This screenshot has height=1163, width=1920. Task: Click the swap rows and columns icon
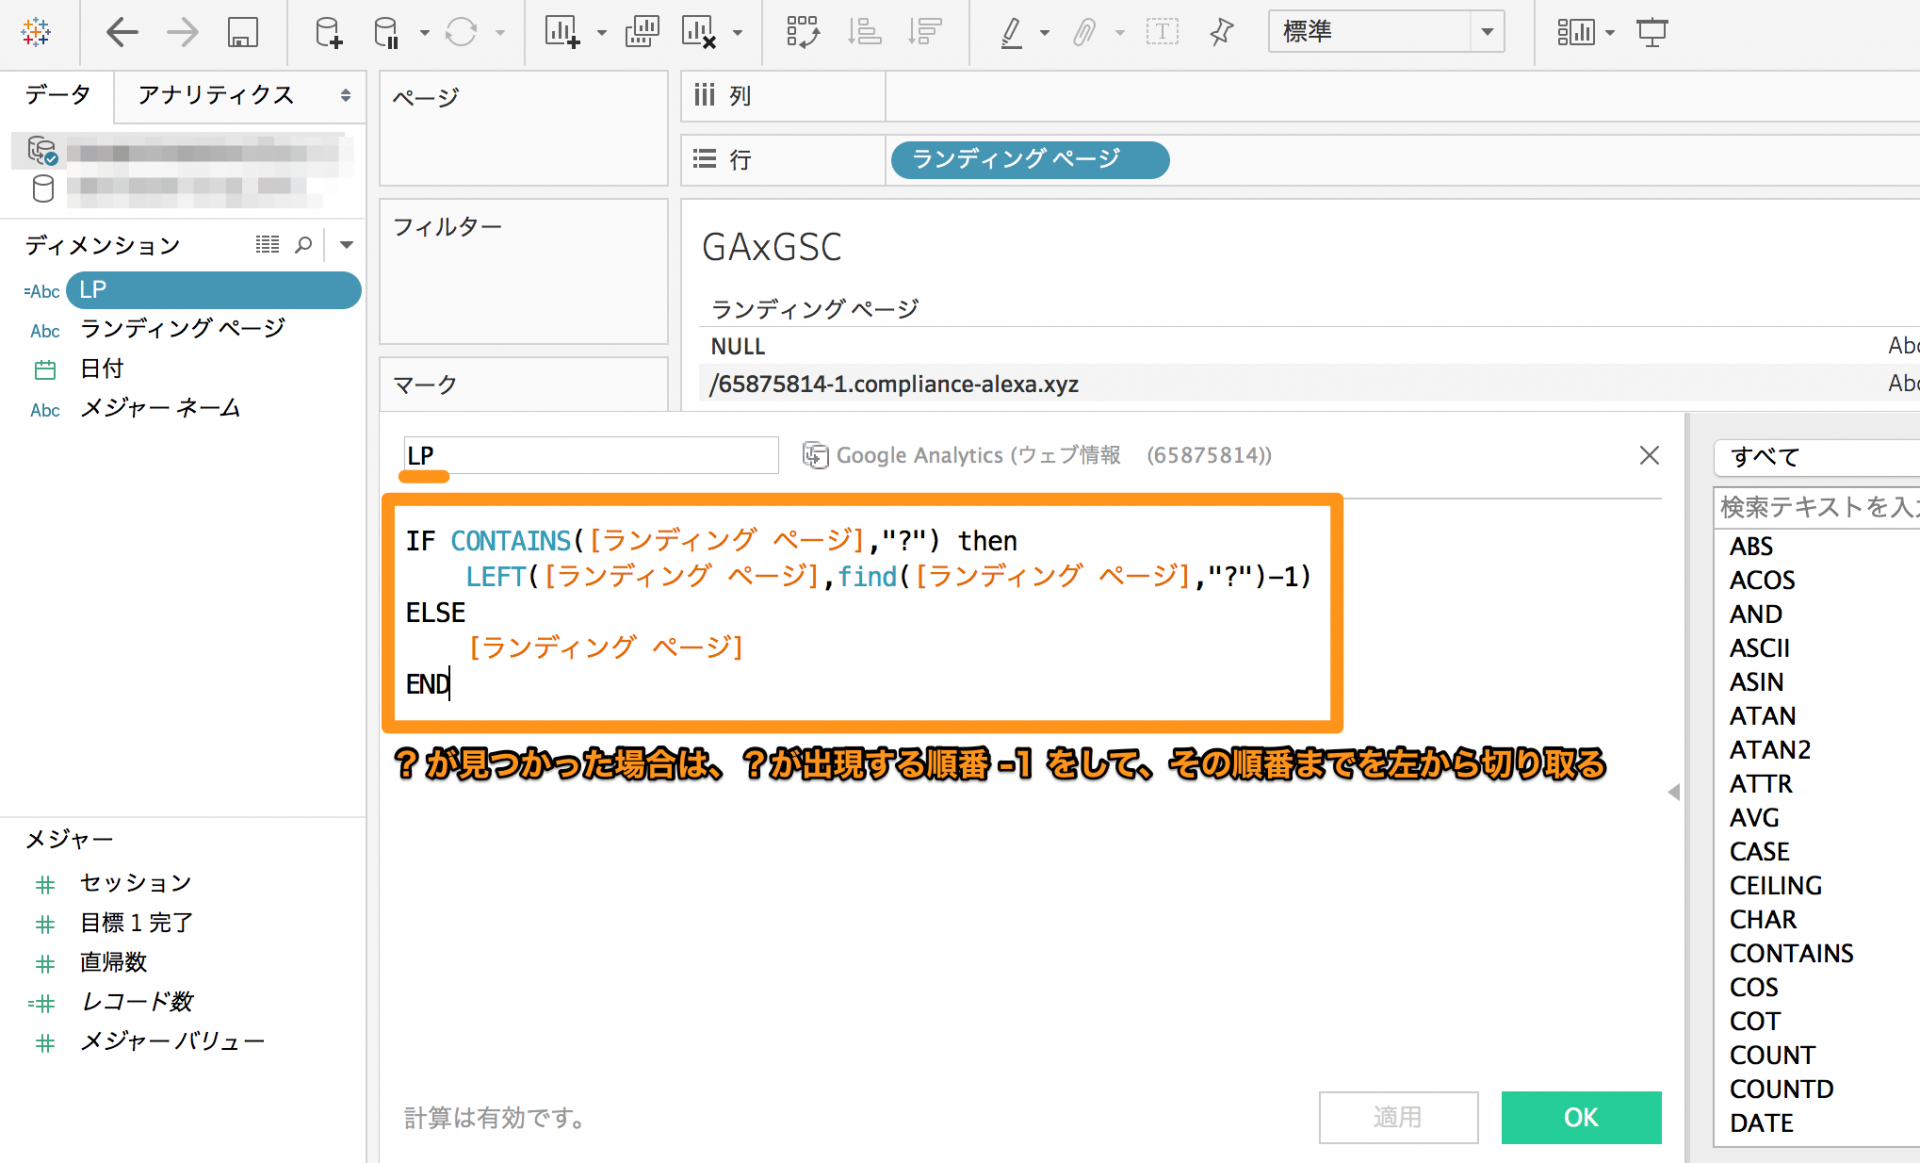(802, 32)
